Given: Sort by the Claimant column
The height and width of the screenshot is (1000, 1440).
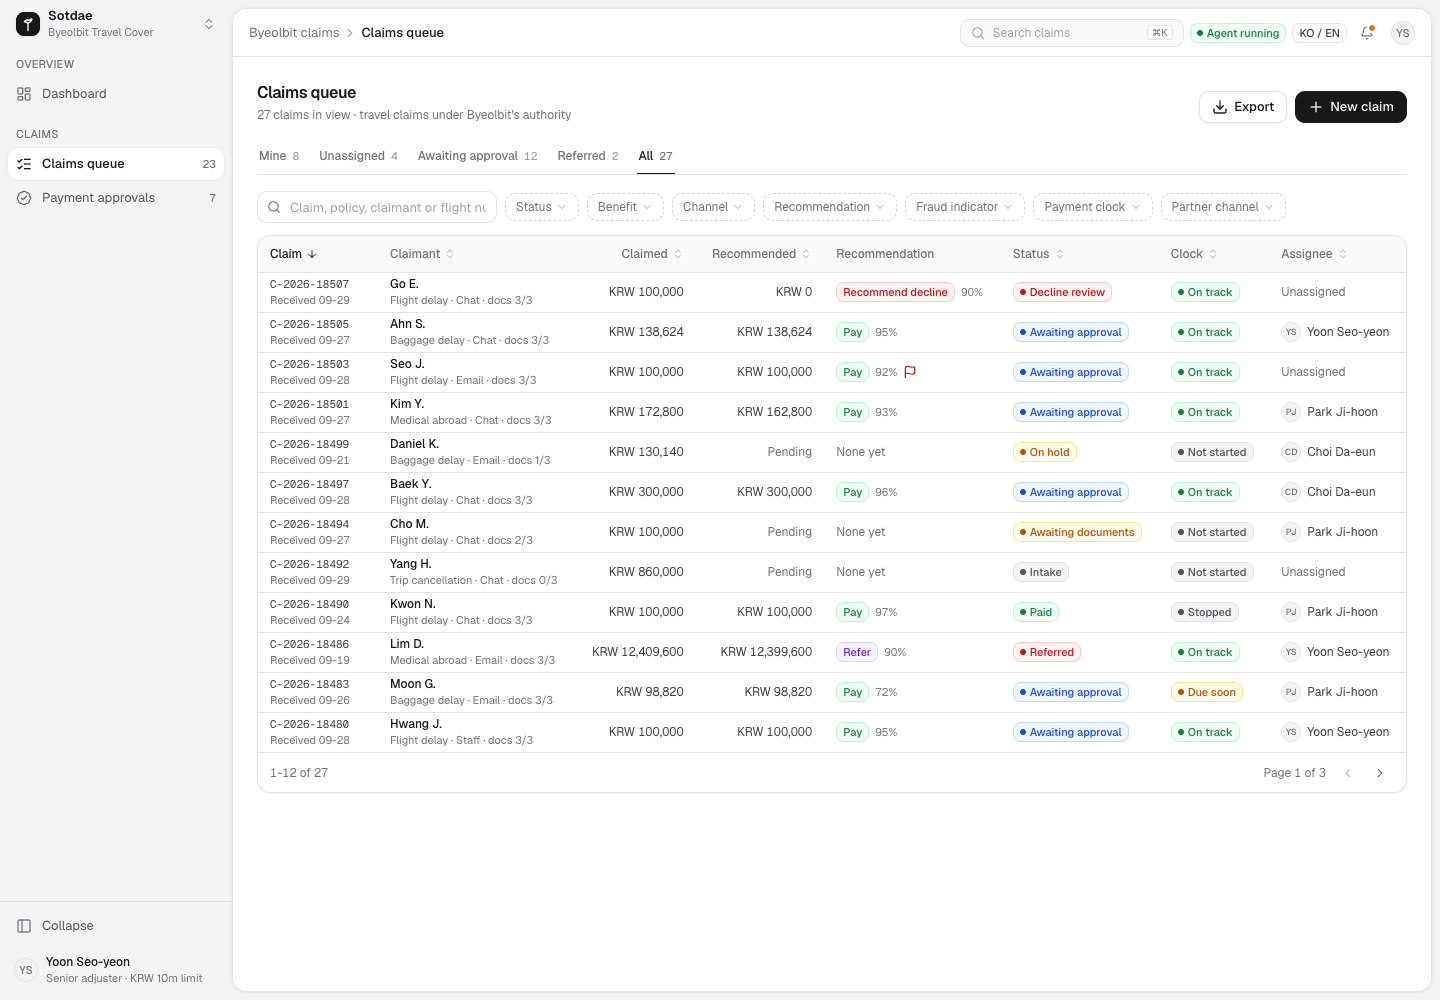Looking at the screenshot, I should [x=422, y=254].
